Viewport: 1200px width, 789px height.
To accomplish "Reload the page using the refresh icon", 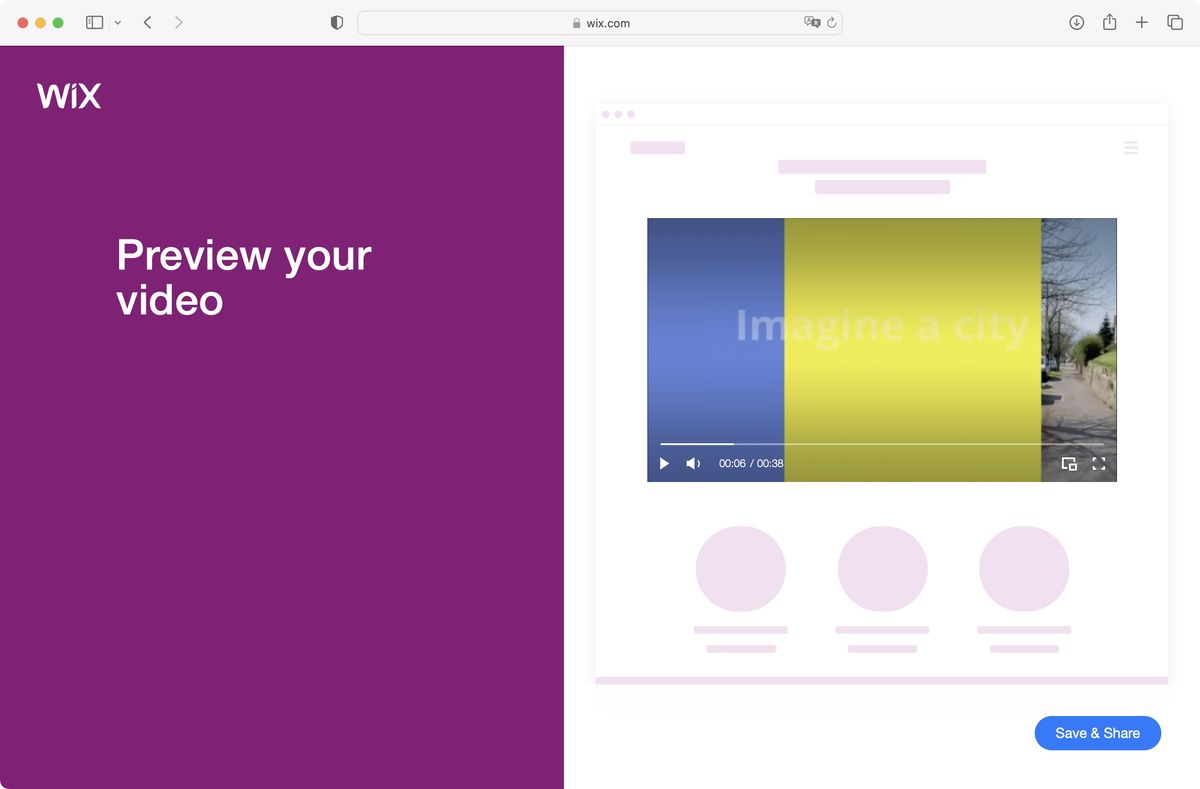I will pyautogui.click(x=829, y=22).
